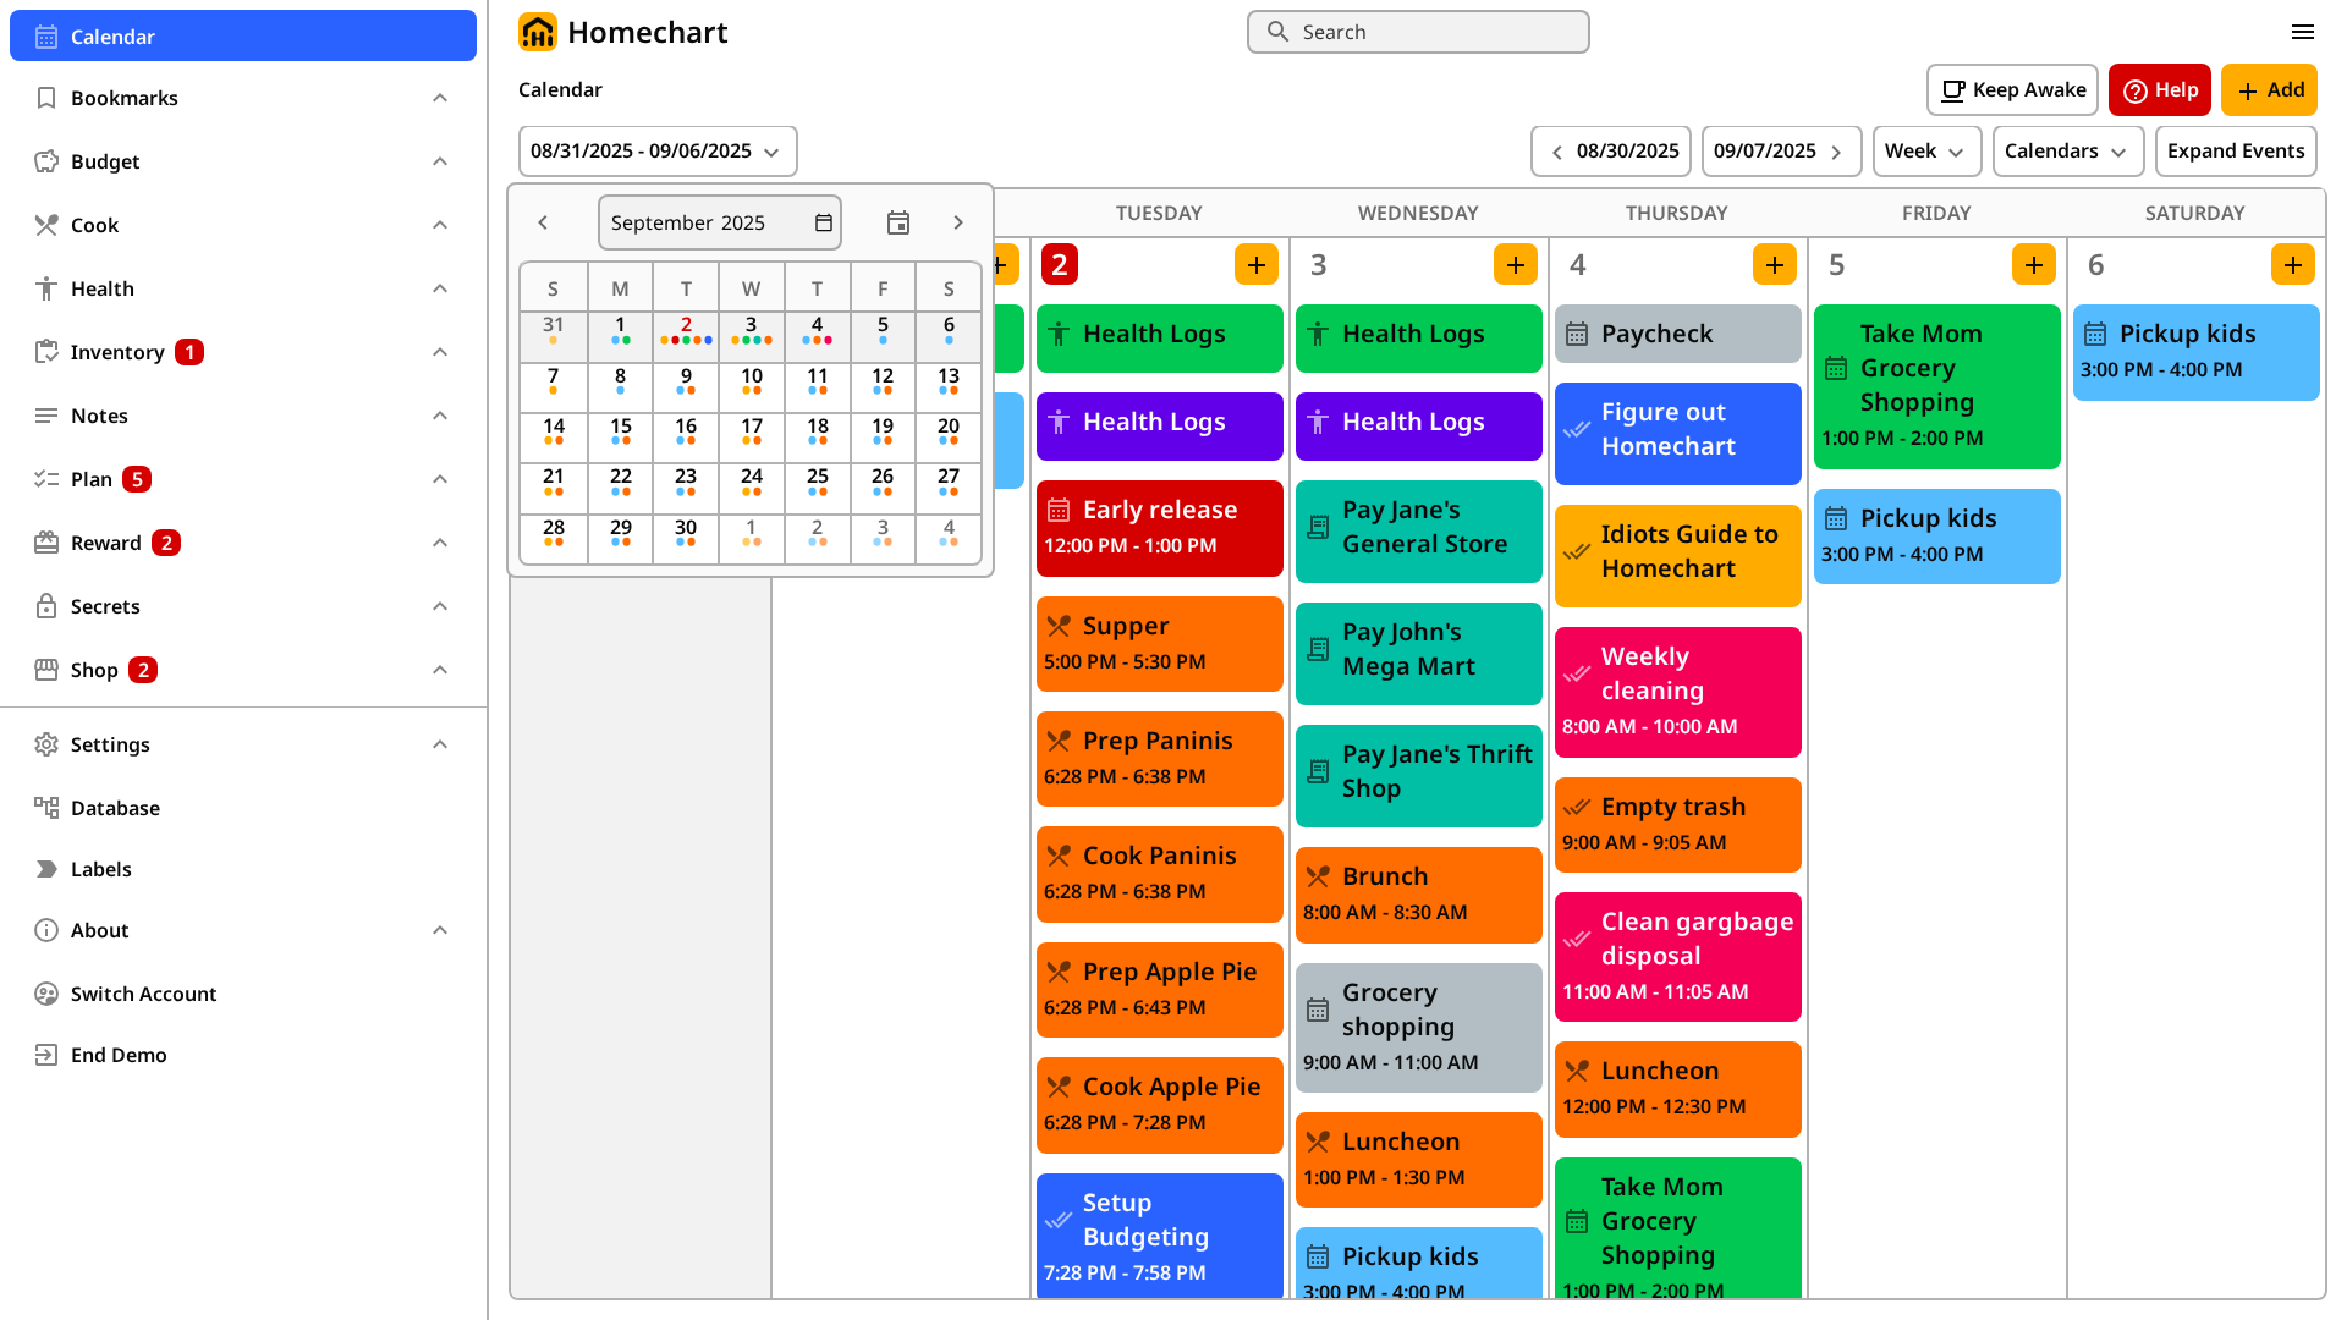Open the Calendars filter dropdown
This screenshot has height=1320, width=2347.
[x=2067, y=151]
